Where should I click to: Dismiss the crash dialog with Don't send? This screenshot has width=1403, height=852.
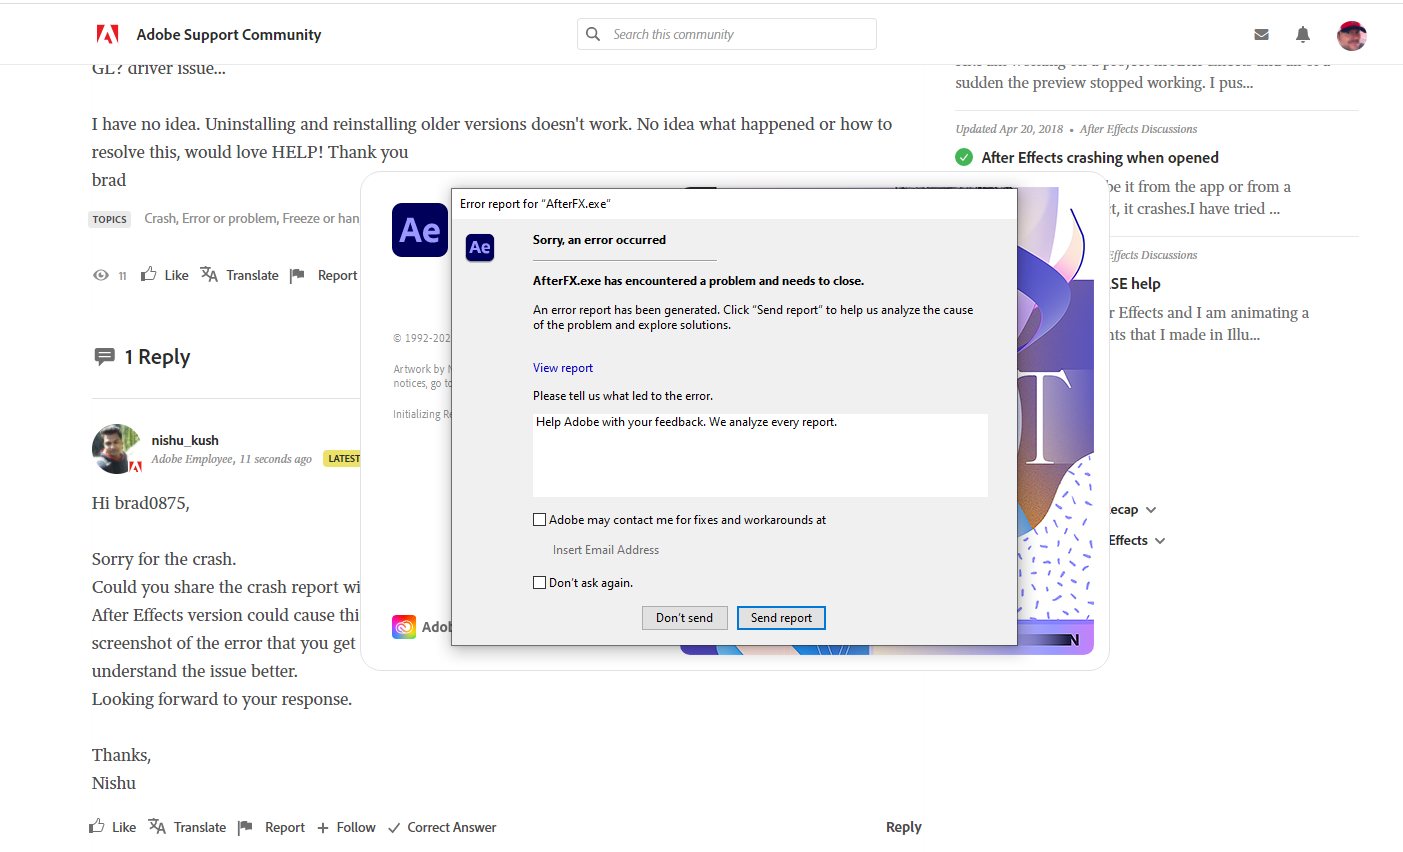coord(684,618)
